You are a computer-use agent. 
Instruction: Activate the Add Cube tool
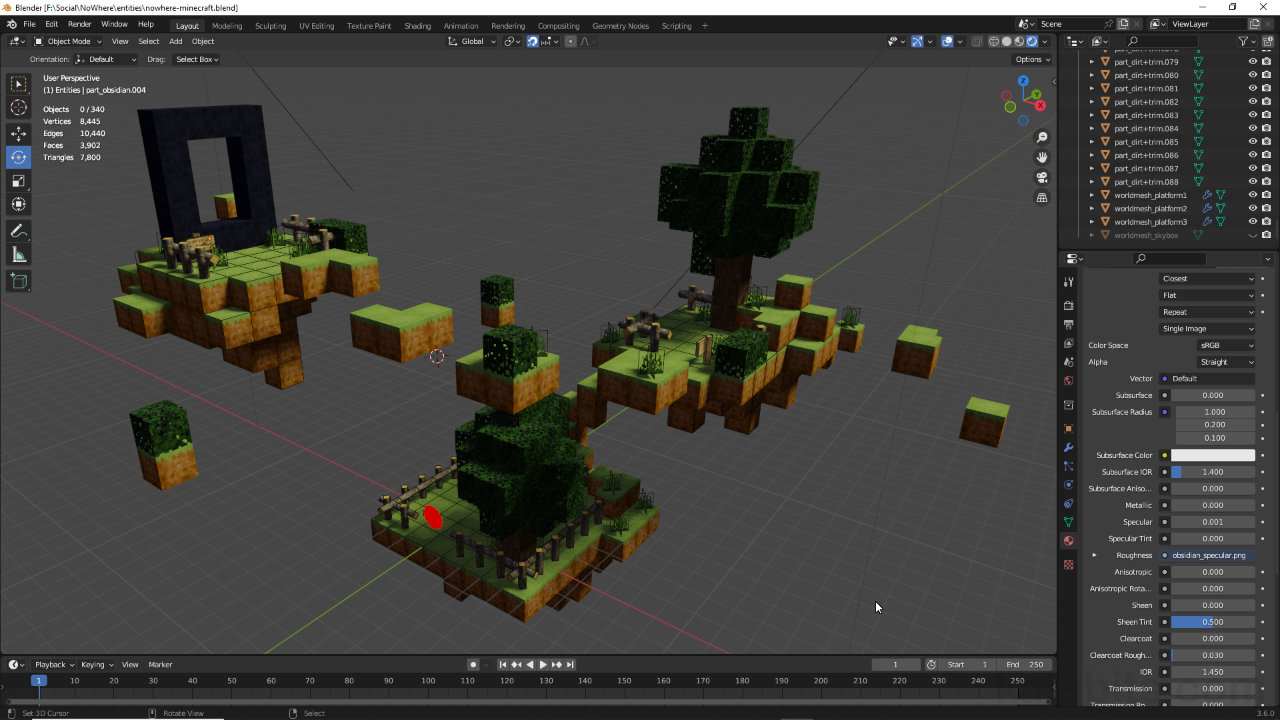(x=19, y=282)
